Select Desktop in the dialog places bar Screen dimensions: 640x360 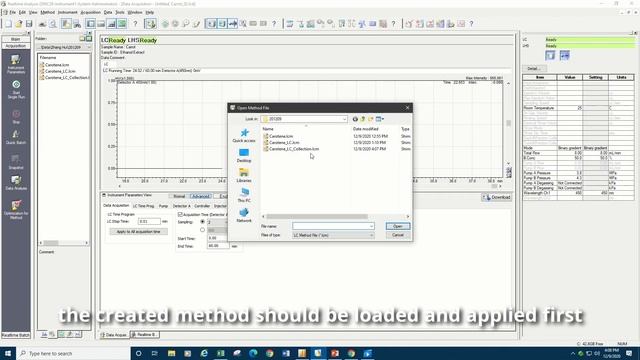(x=244, y=156)
